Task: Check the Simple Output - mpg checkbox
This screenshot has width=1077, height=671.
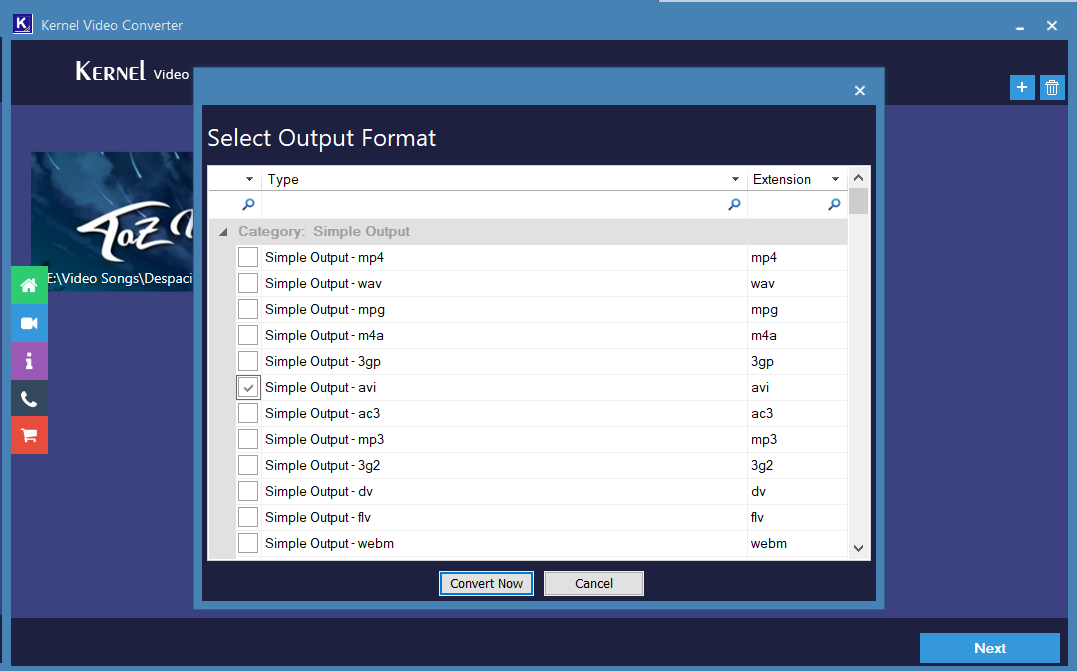Action: tap(248, 309)
